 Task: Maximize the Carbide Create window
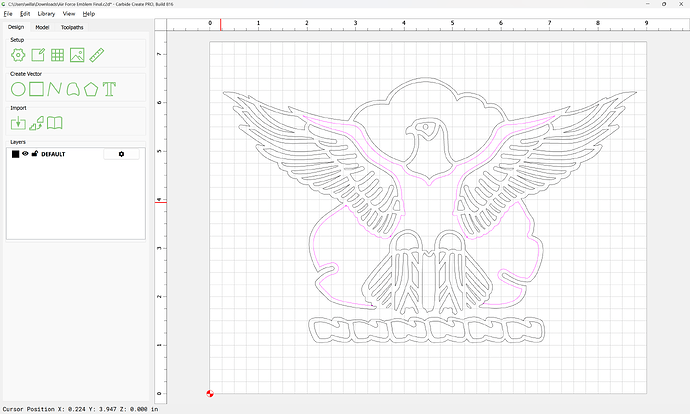coord(664,4)
